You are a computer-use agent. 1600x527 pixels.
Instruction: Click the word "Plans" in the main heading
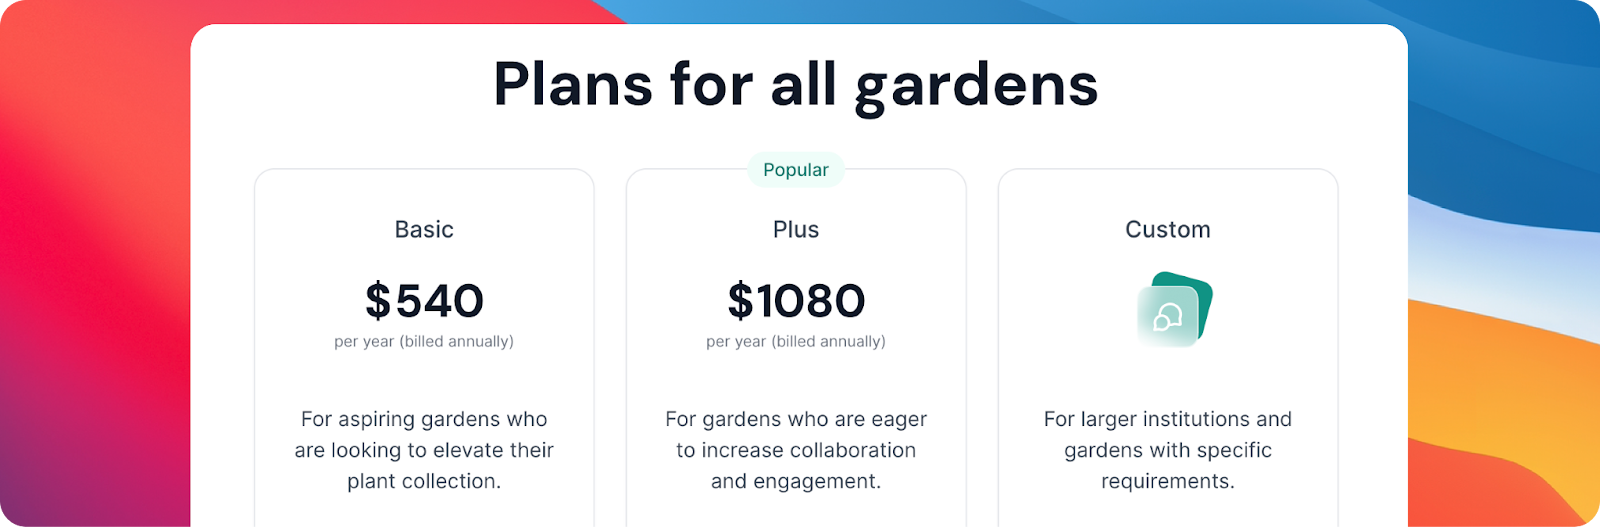[573, 84]
